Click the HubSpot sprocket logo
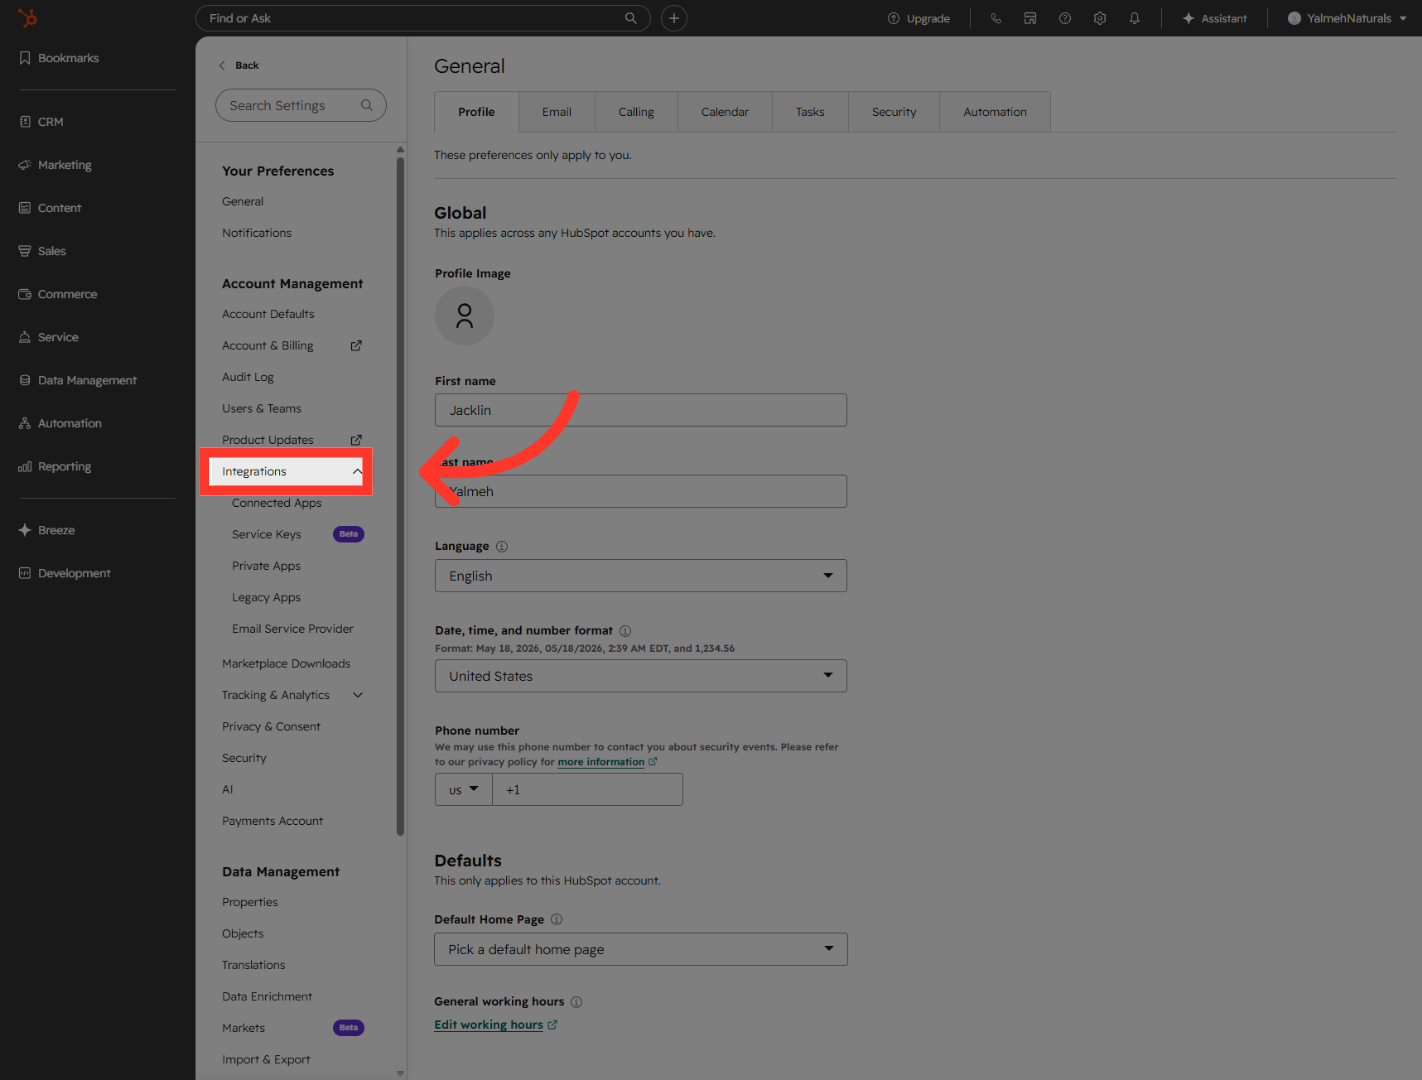Image resolution: width=1422 pixels, height=1080 pixels. (x=27, y=18)
